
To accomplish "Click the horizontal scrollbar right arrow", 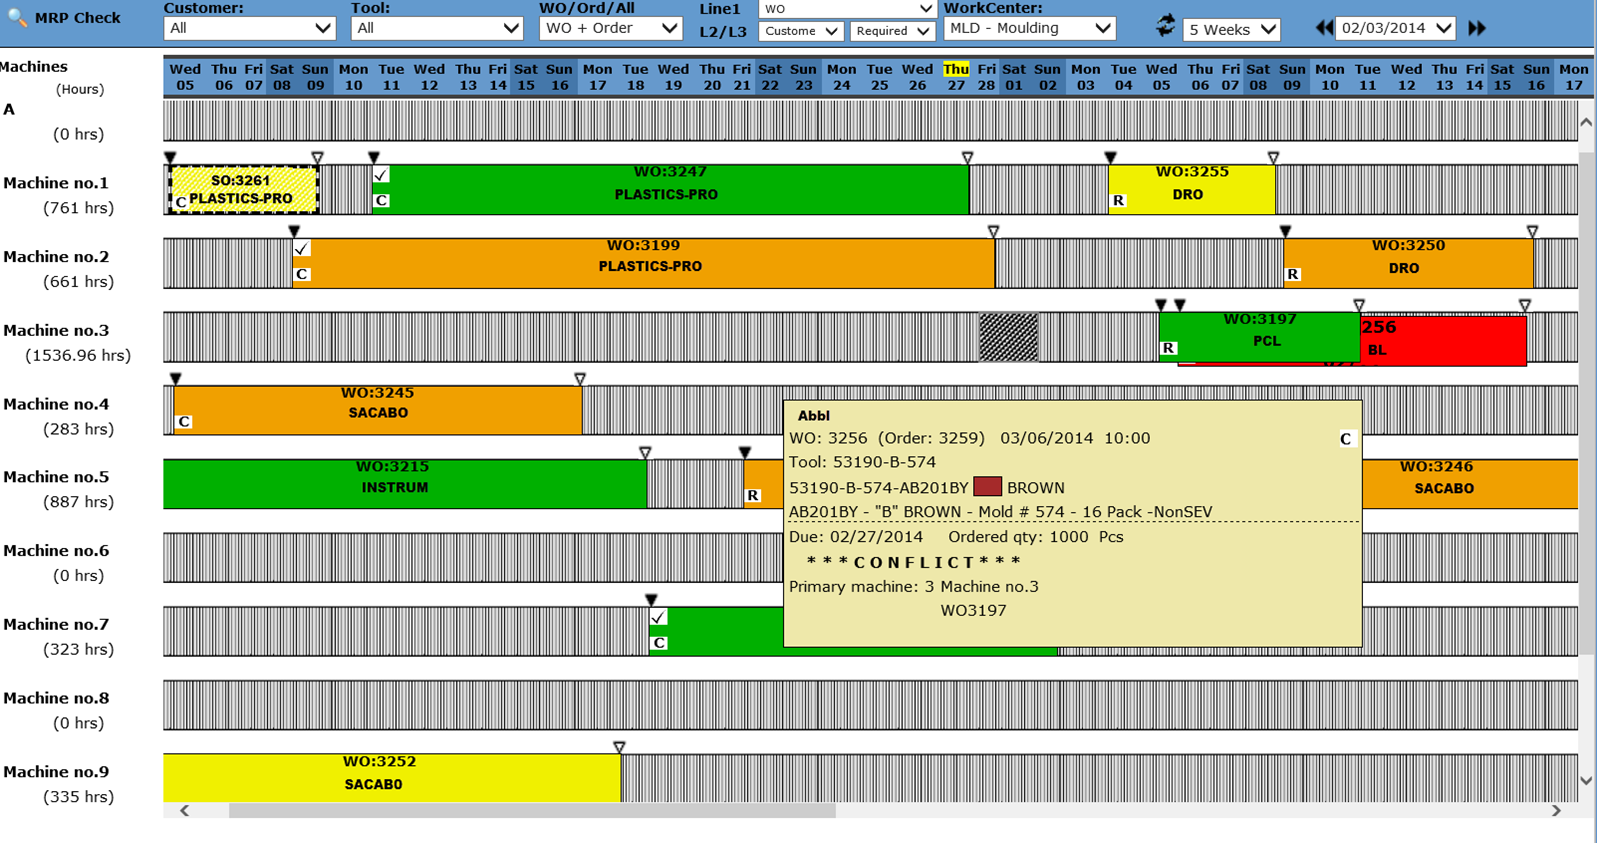I will (x=1556, y=811).
